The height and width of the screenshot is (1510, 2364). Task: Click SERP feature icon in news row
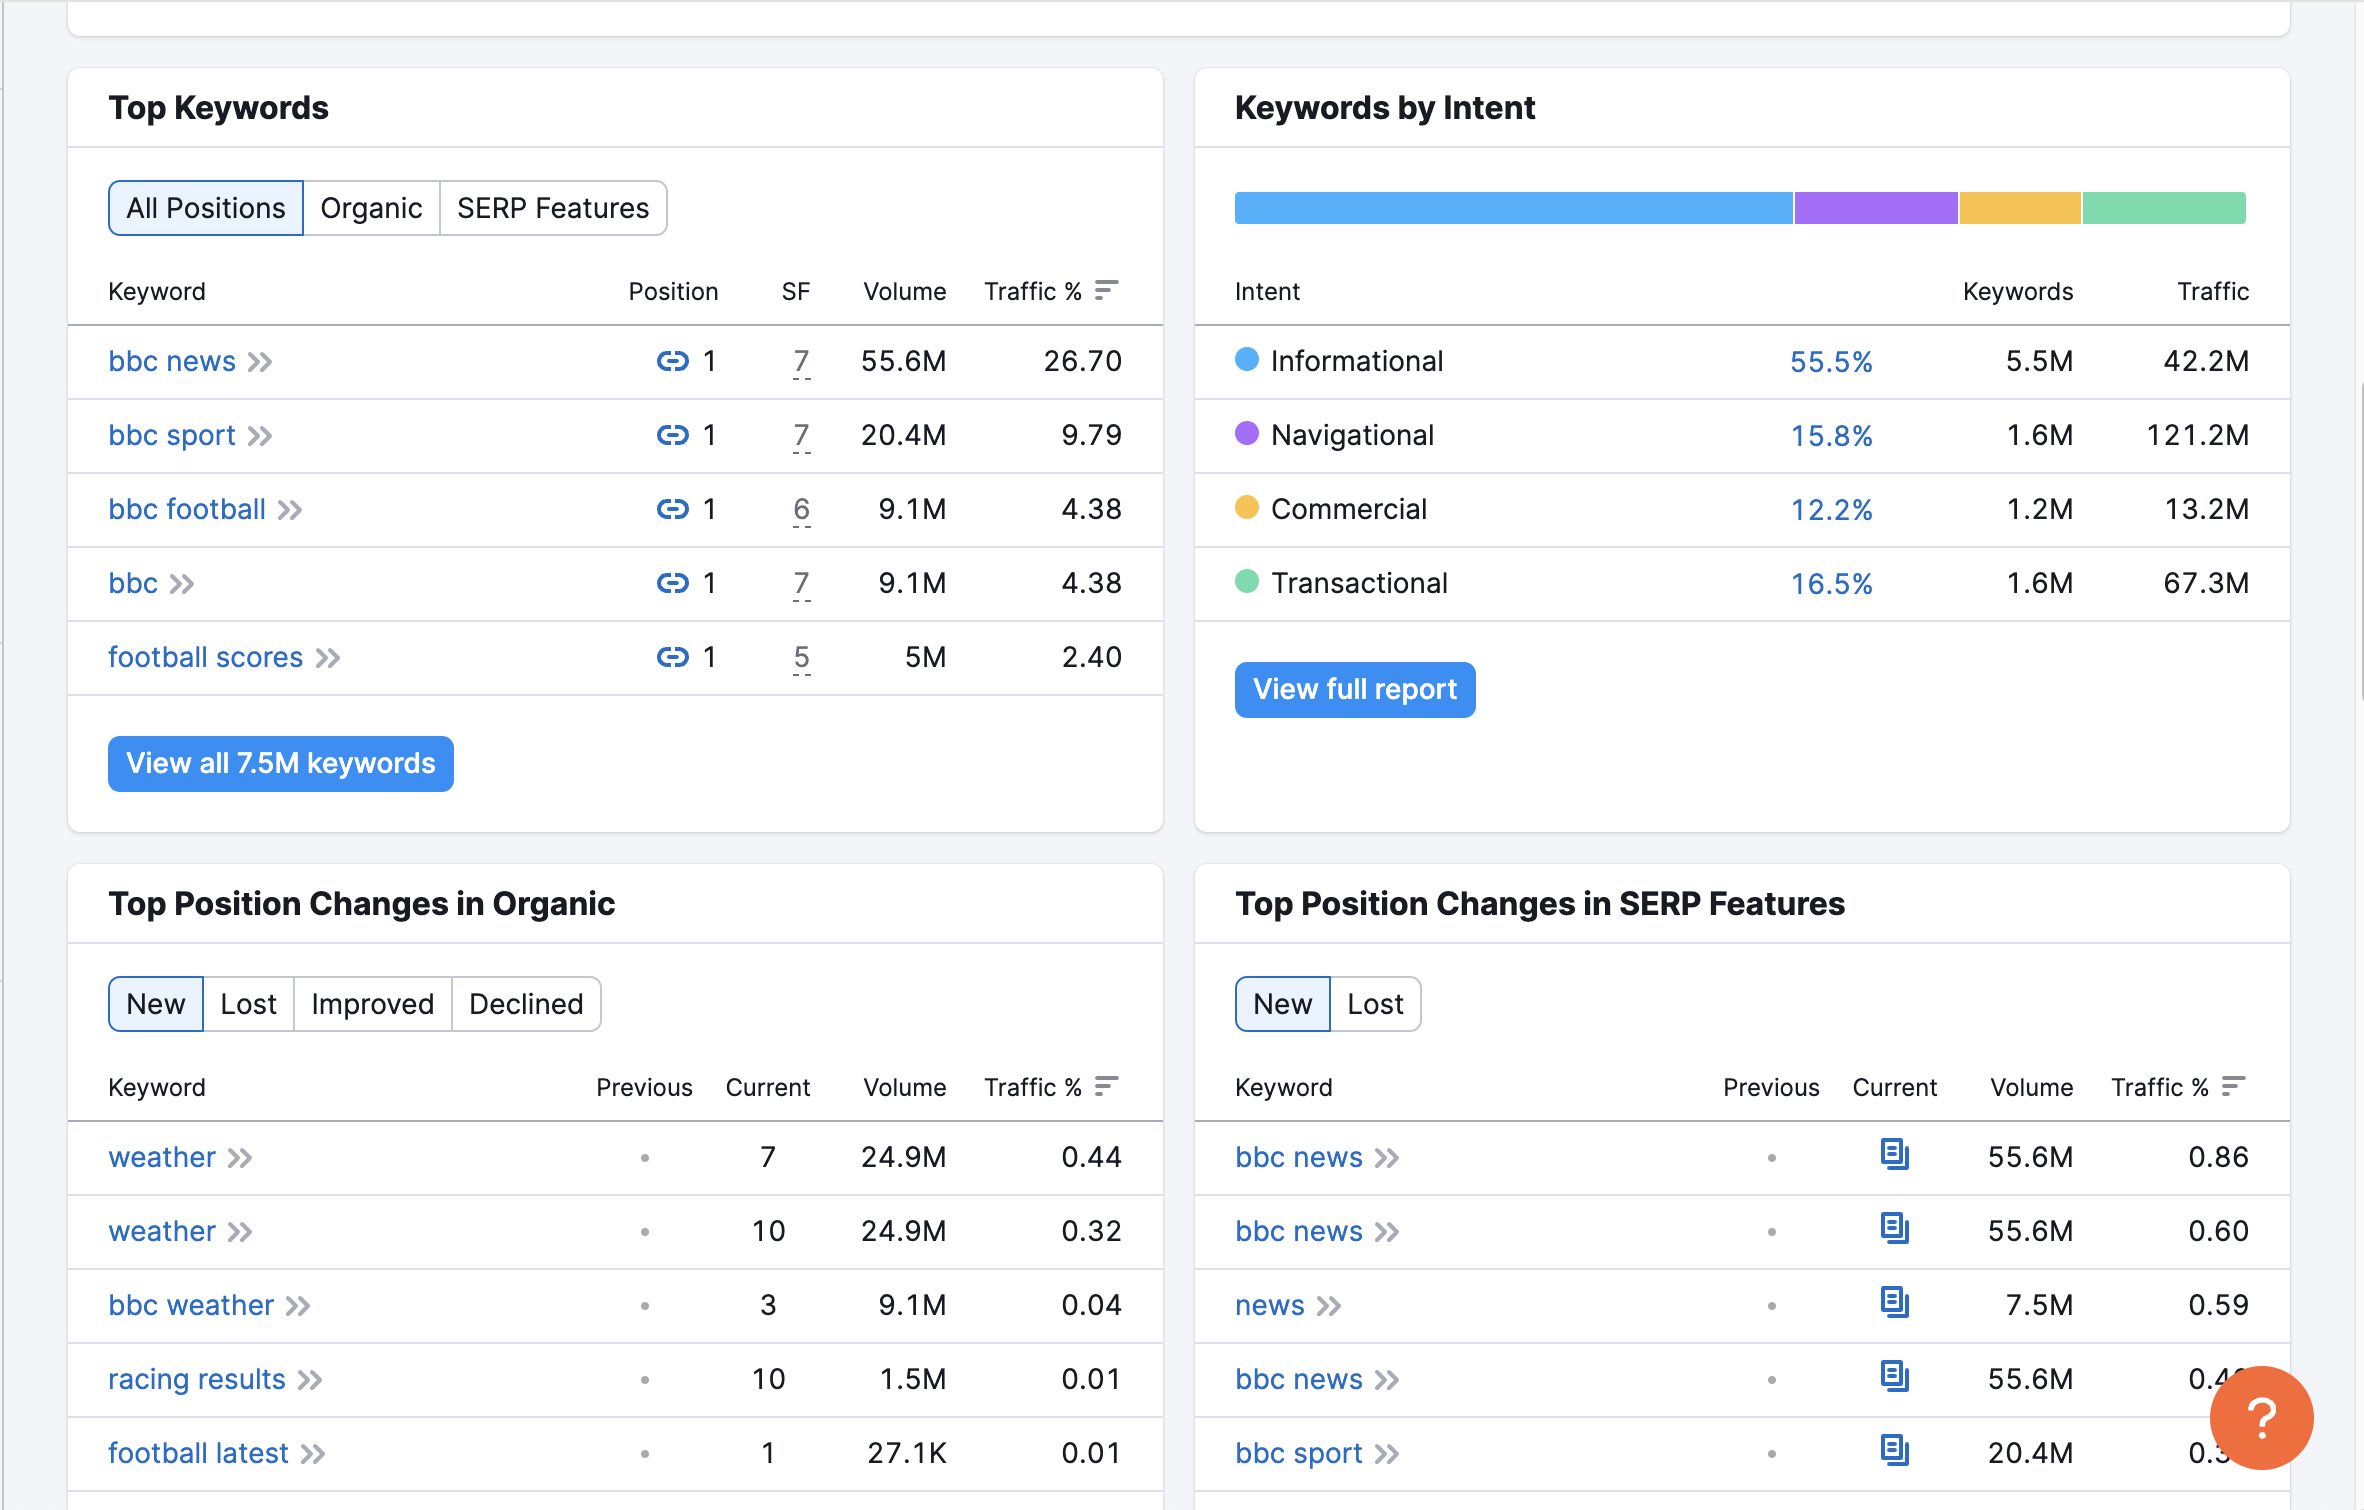(1894, 1303)
